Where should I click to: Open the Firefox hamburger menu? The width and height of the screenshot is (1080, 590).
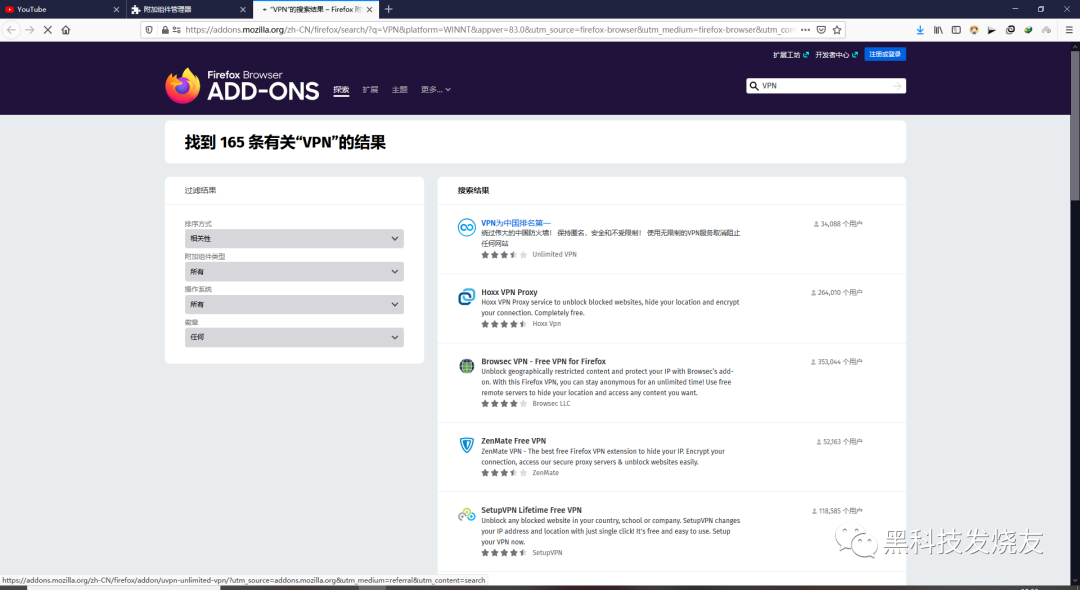coord(1069,30)
